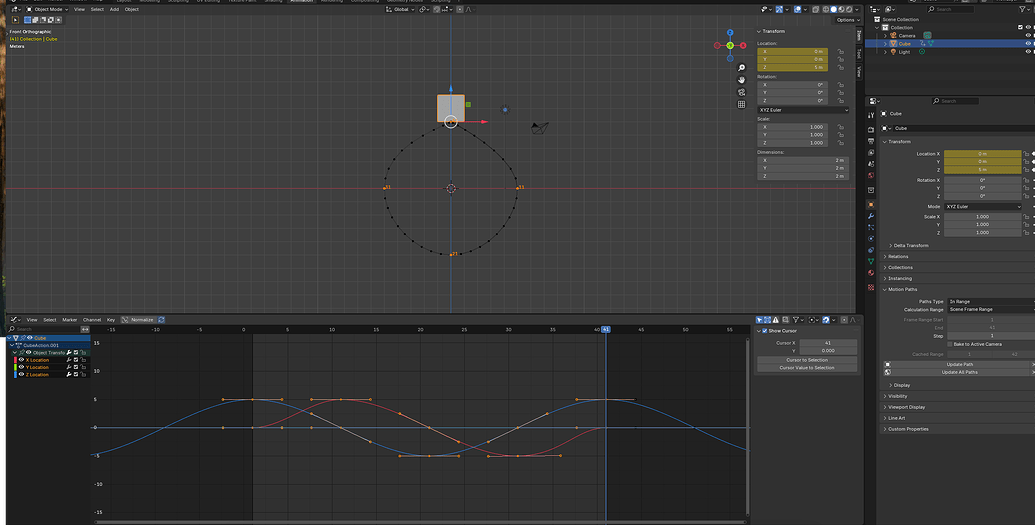Click the red X axis on navigation gizmo

point(743,46)
